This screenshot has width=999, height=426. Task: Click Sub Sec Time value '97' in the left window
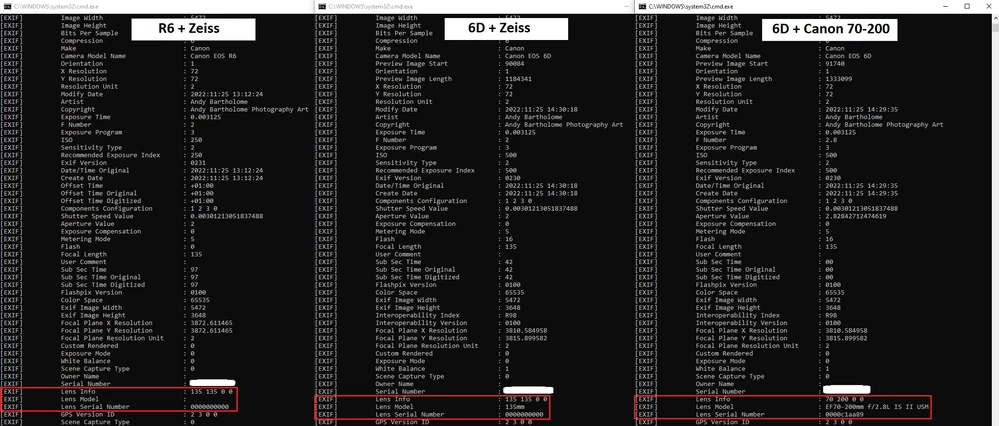point(194,270)
